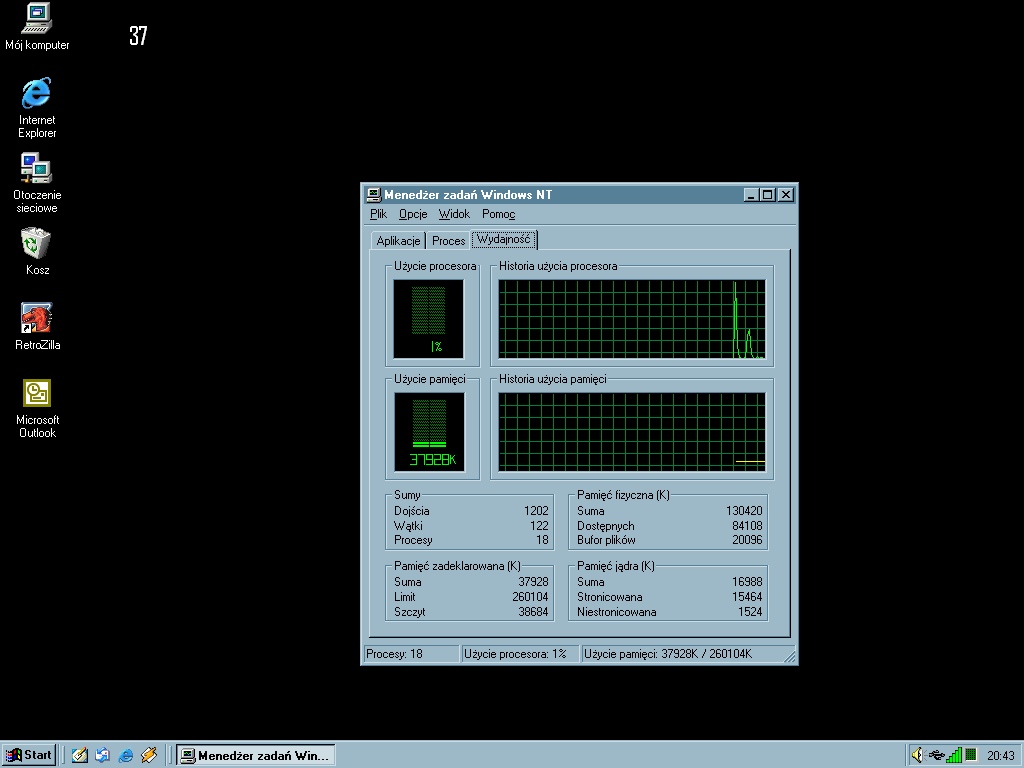This screenshot has height=768, width=1024.
Task: Select the Otoczenie sieciowe desktop icon
Action: click(37, 184)
